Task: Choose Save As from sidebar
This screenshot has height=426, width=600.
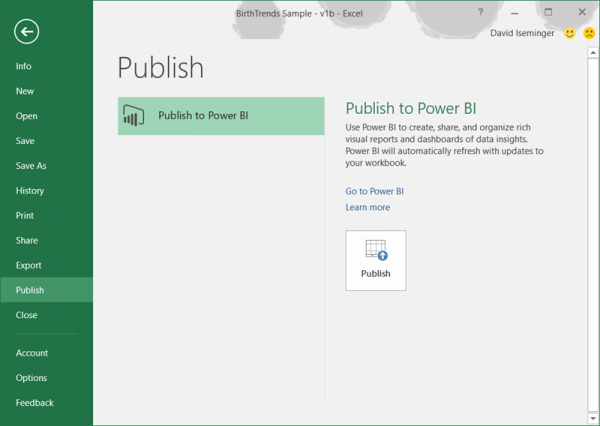Action: (x=31, y=166)
